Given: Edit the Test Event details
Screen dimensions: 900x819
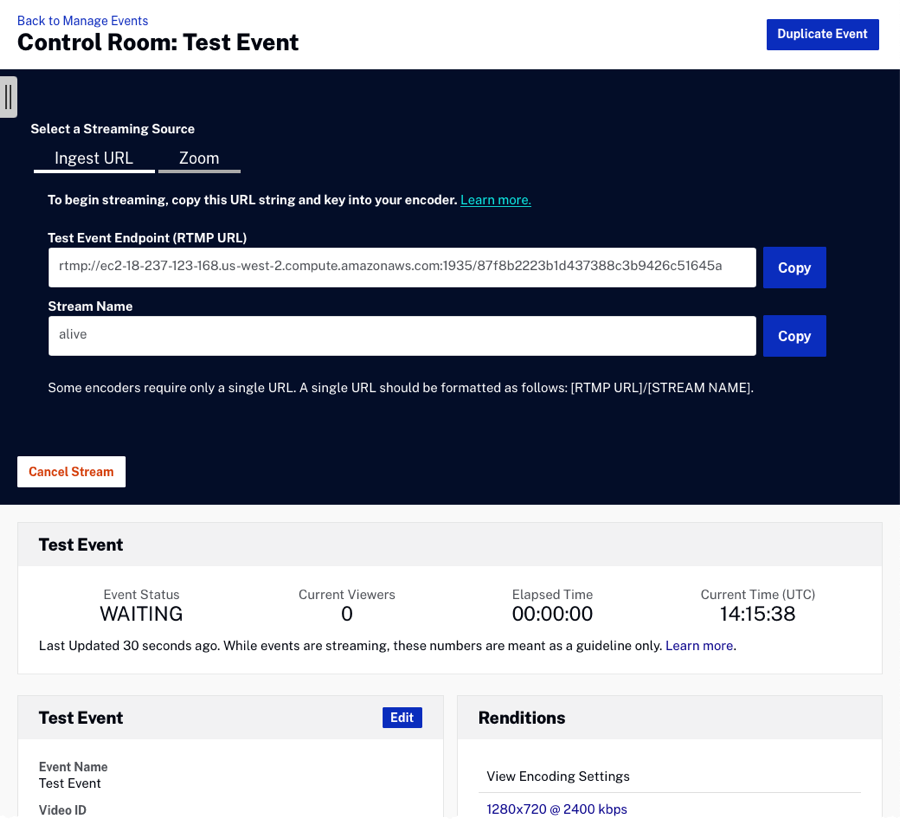Looking at the screenshot, I should pos(402,717).
